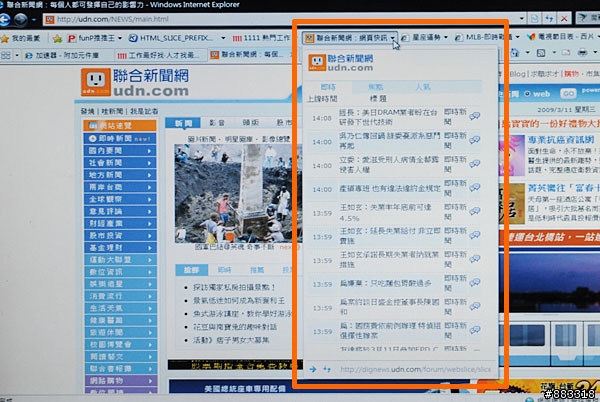This screenshot has height=402, width=600.
Task: Open the 王如玄 4.5% headline at 13:59
Action: pos(385,212)
